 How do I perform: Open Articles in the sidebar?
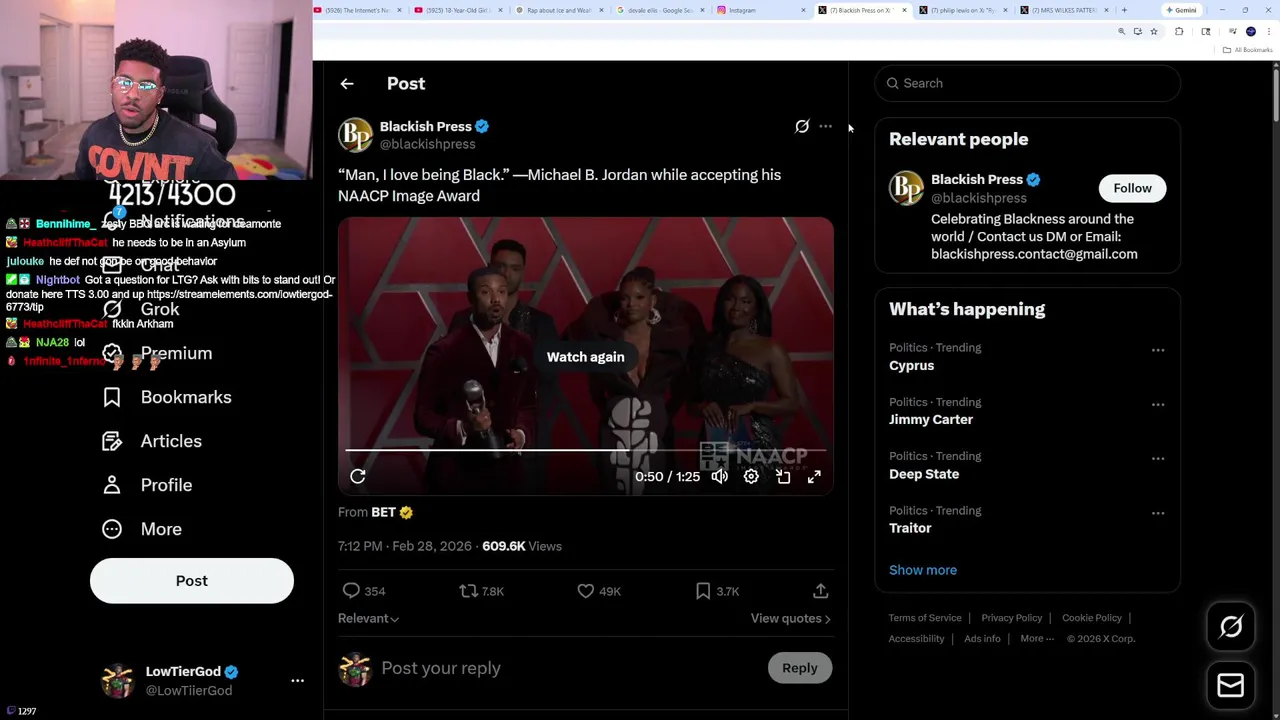(152, 441)
